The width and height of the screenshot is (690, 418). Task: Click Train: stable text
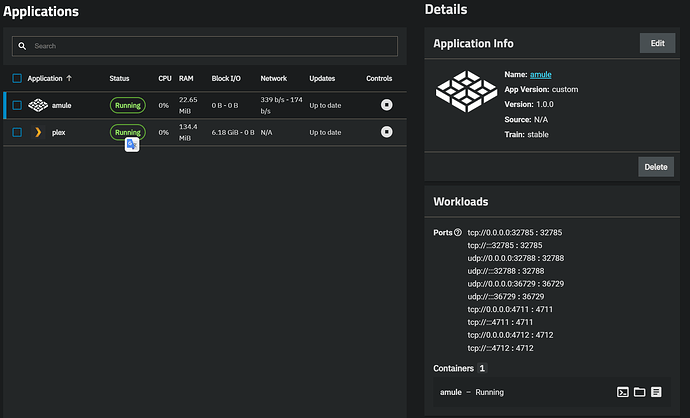[526, 134]
